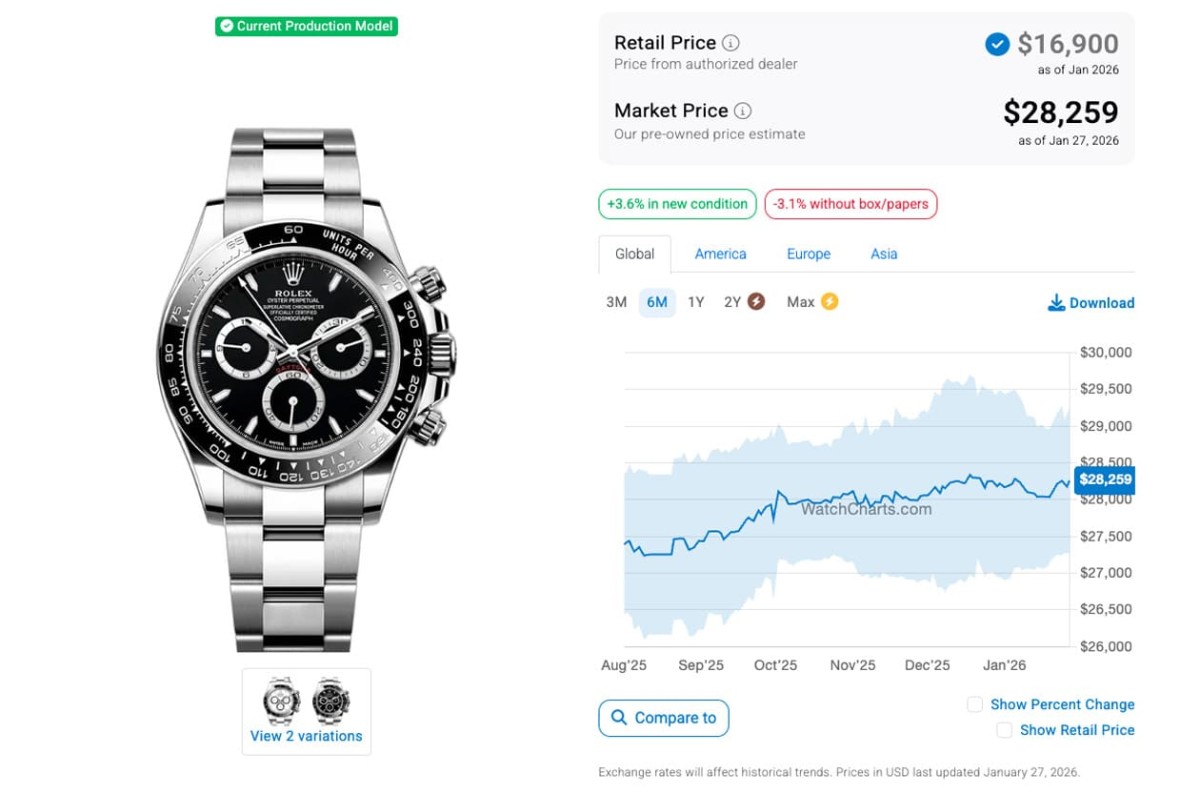Click the magnifier icon in Compare to
The image size is (1200, 794).
[x=619, y=718]
